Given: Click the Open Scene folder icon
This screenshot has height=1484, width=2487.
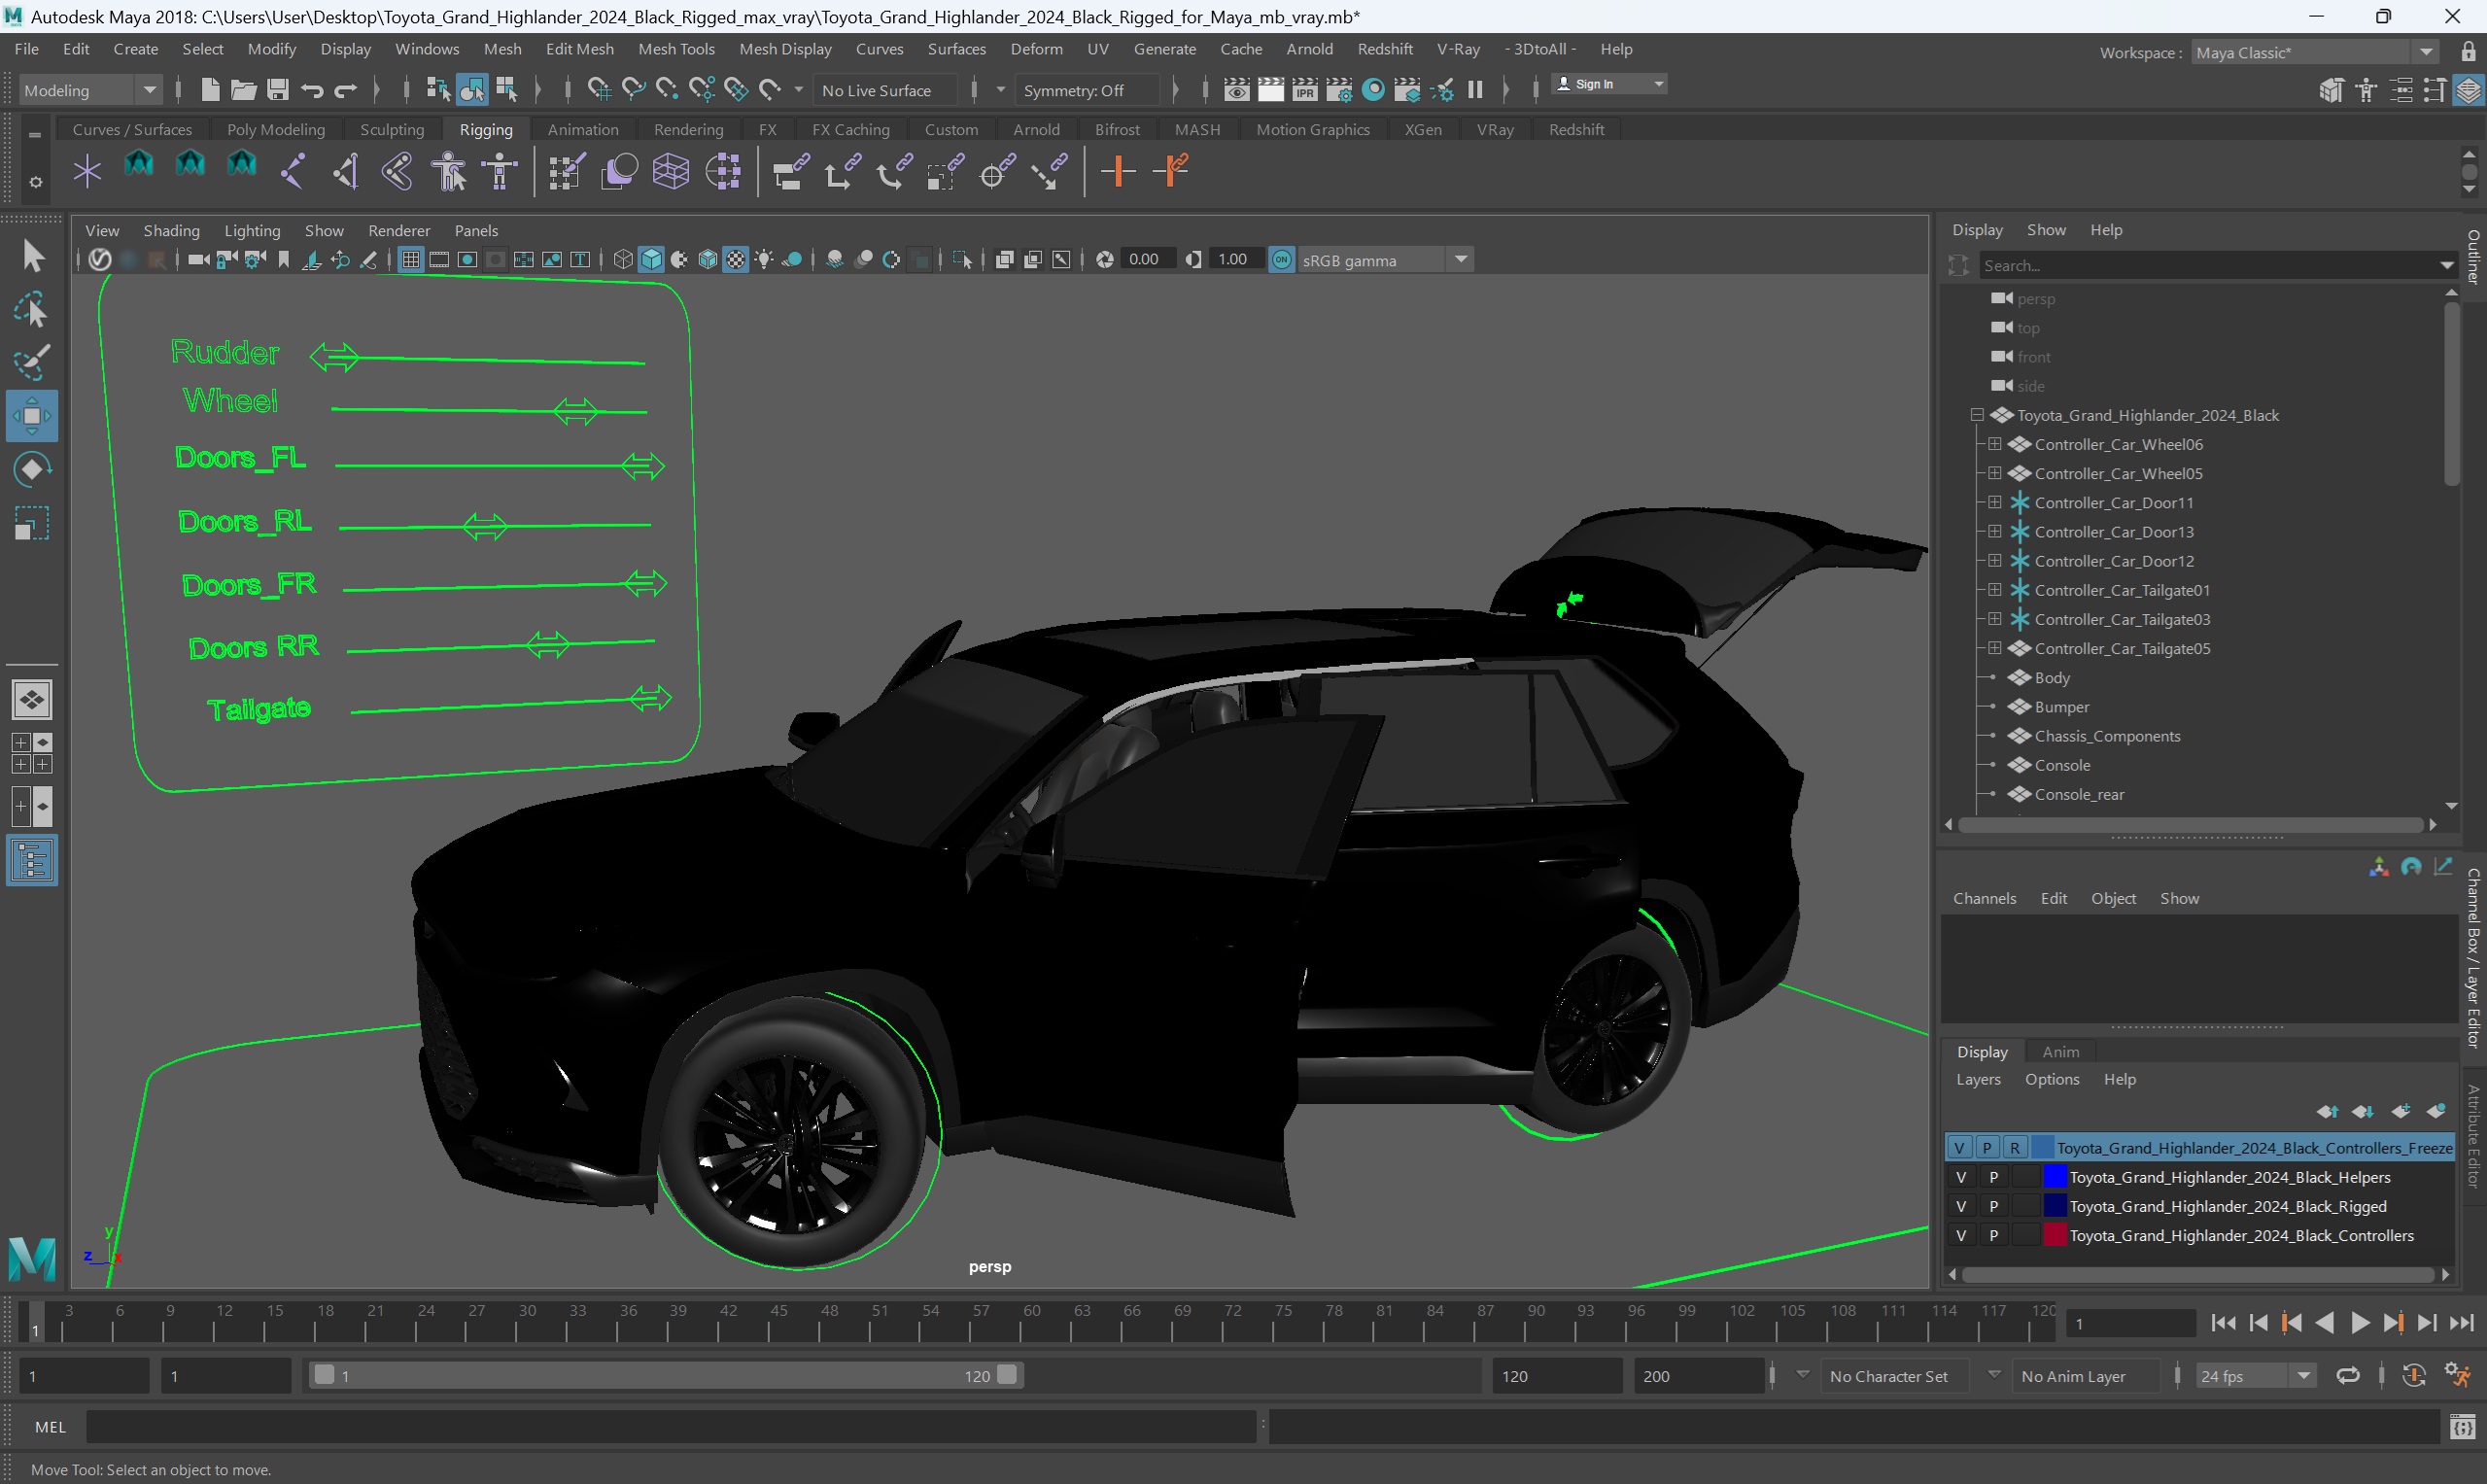Looking at the screenshot, I should (243, 90).
